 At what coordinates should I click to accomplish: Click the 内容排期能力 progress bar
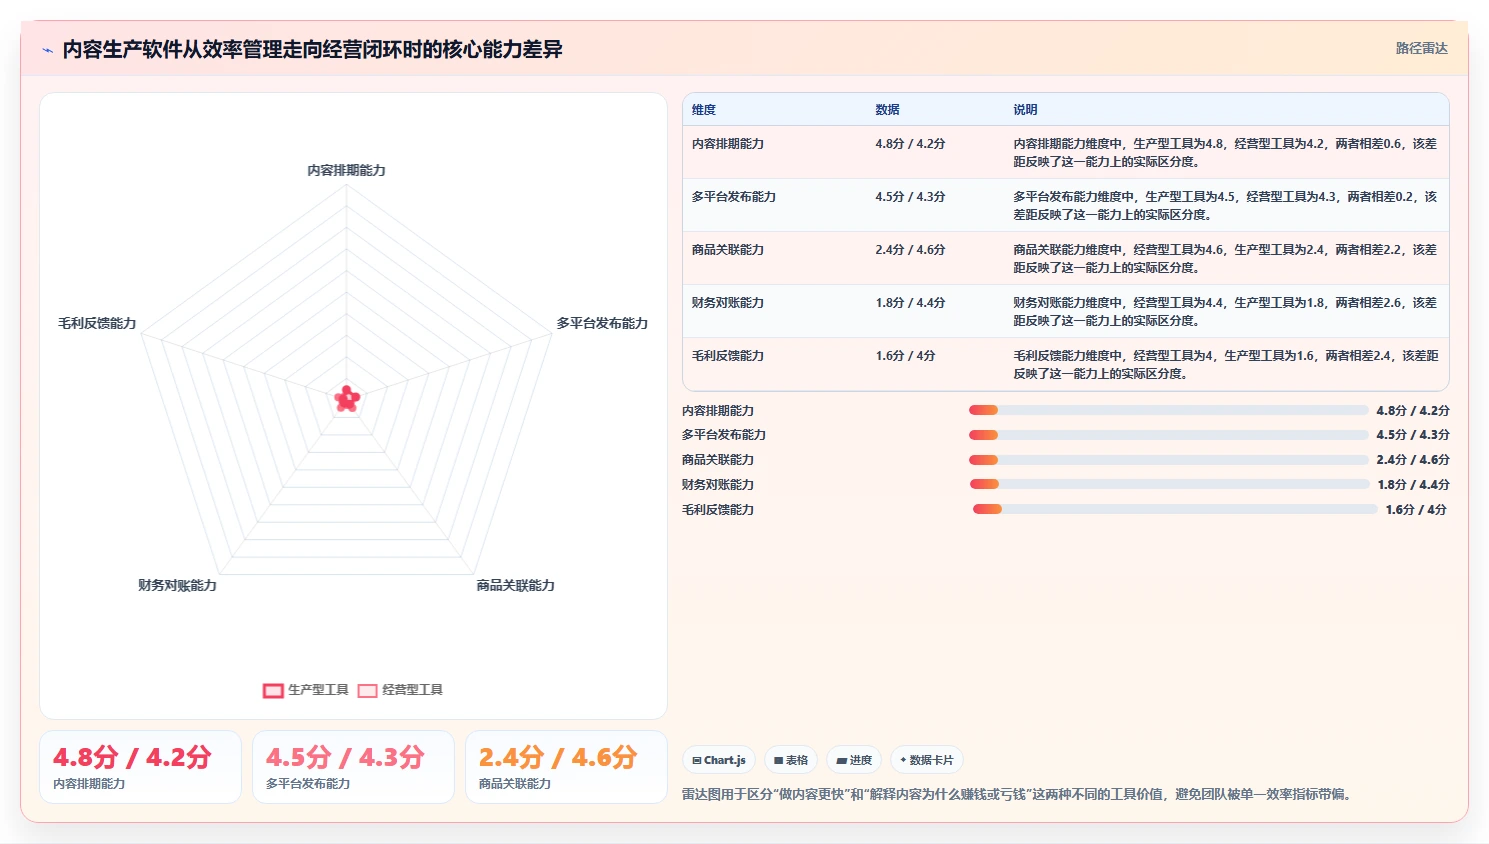[1168, 410]
